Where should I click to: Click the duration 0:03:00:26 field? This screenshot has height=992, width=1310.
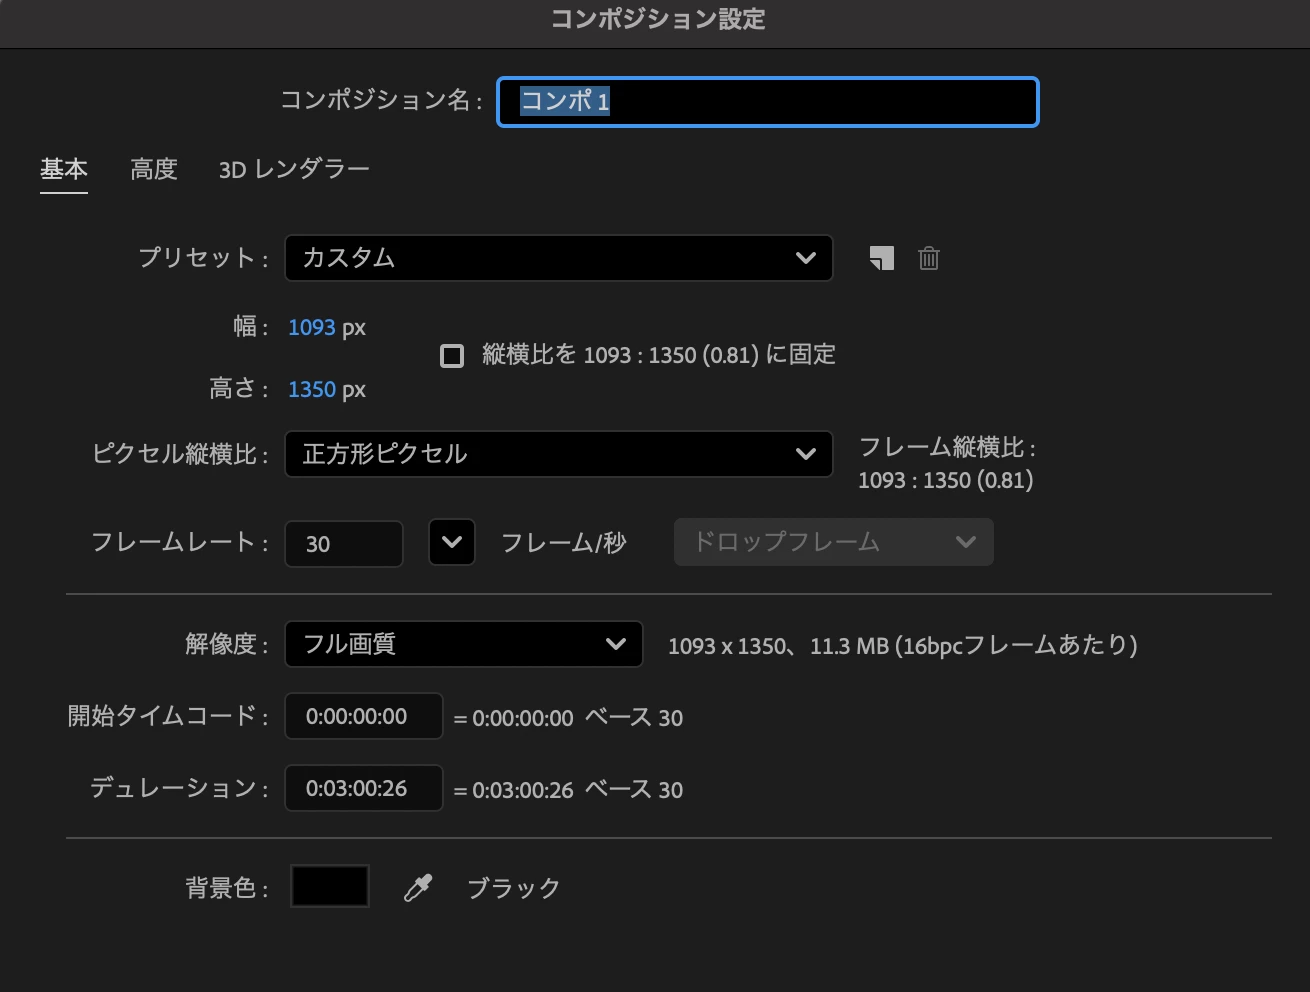[x=364, y=788]
